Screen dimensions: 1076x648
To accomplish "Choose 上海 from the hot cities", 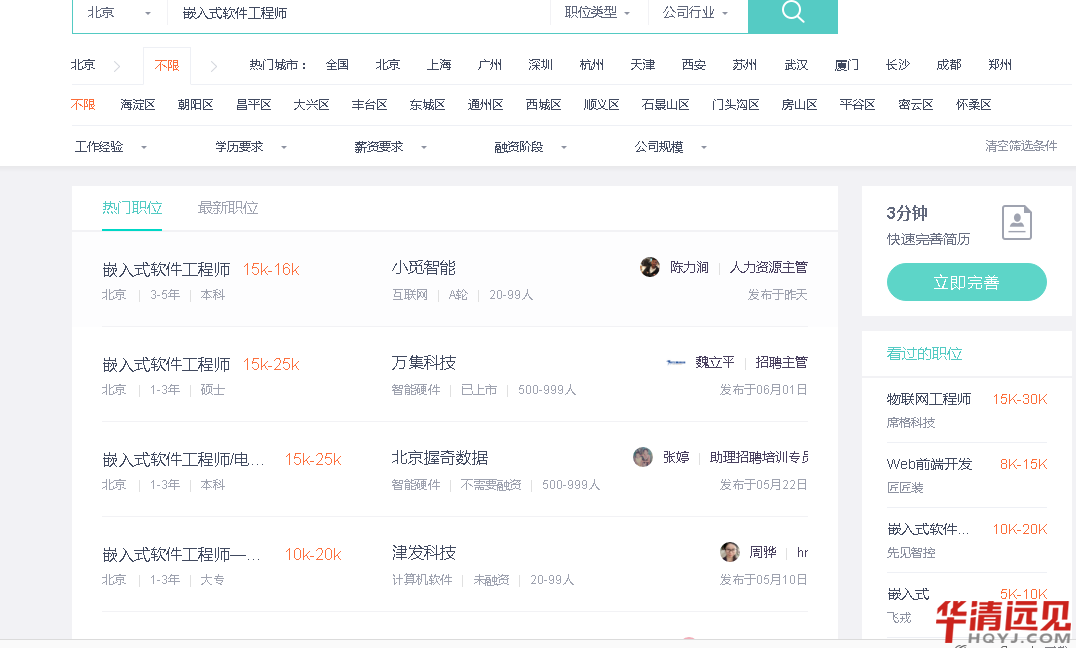I will 439,65.
